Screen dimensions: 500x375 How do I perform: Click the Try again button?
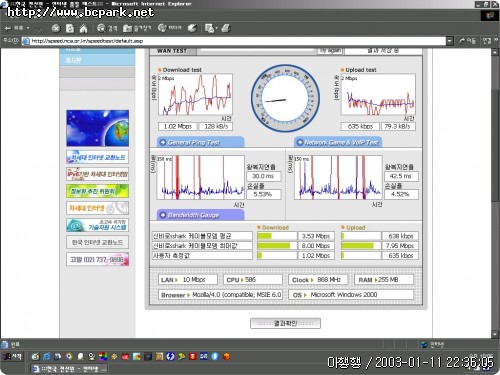(330, 51)
